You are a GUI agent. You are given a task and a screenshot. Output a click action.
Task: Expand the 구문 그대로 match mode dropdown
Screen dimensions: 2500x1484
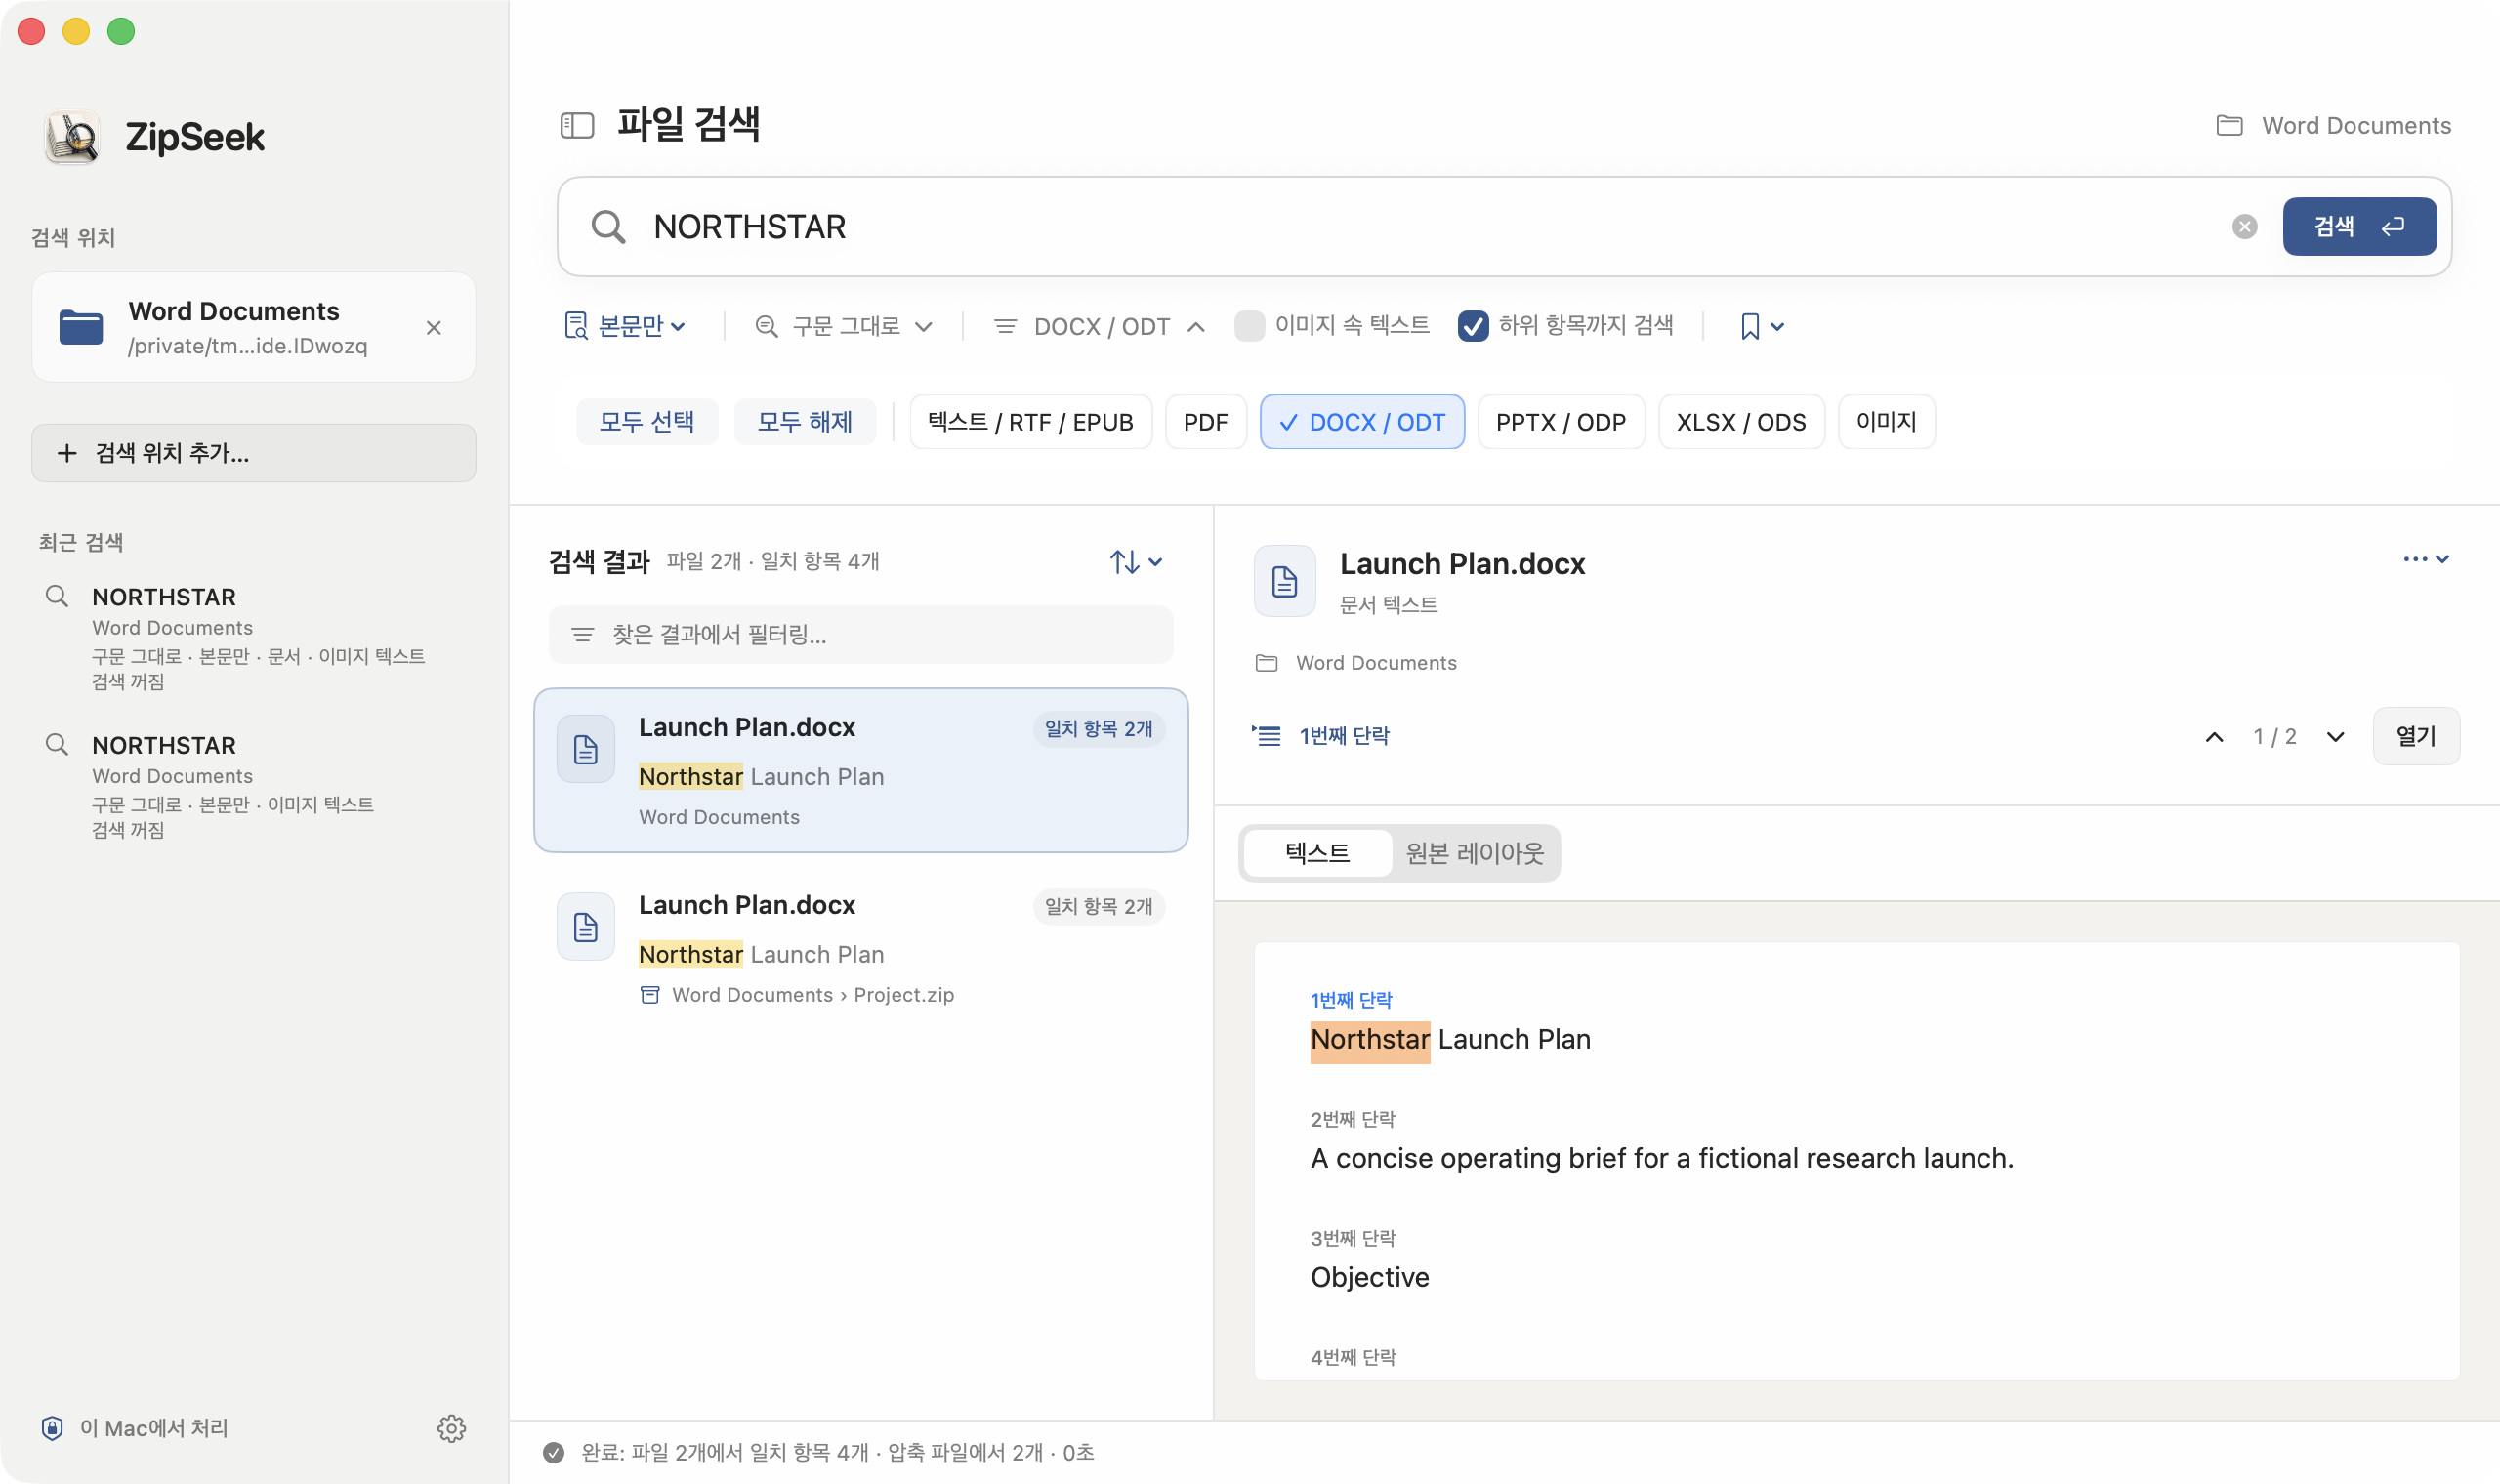tap(844, 326)
